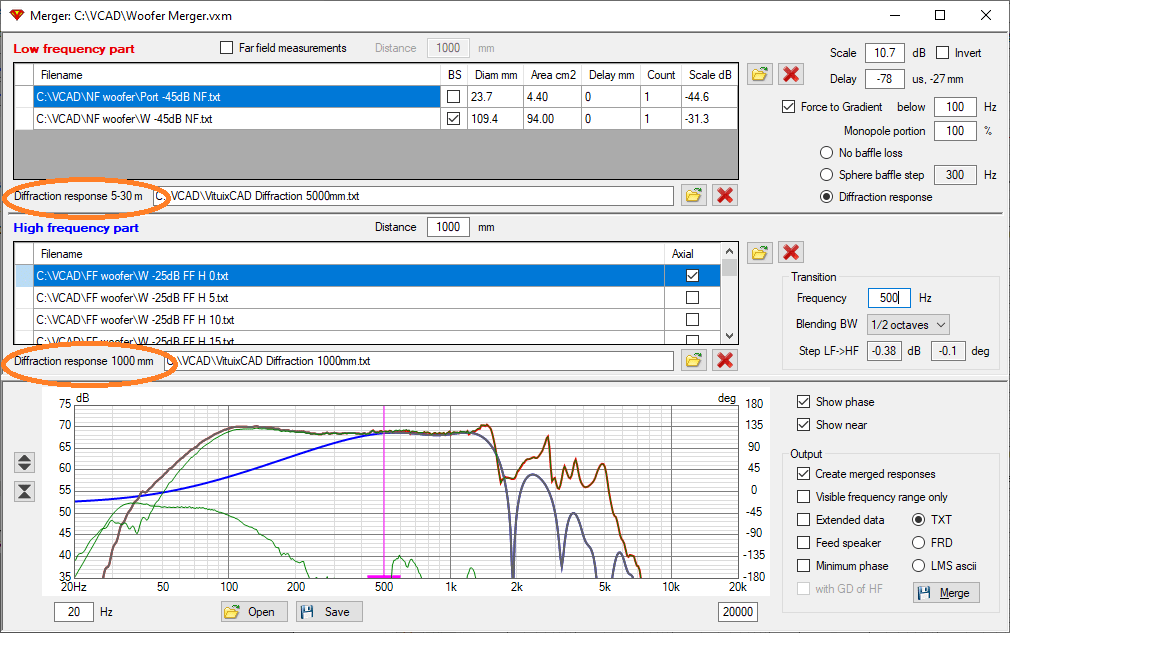Remove low frequency file with red X
Image resolution: width=1152 pixels, height=648 pixels.
coord(791,74)
